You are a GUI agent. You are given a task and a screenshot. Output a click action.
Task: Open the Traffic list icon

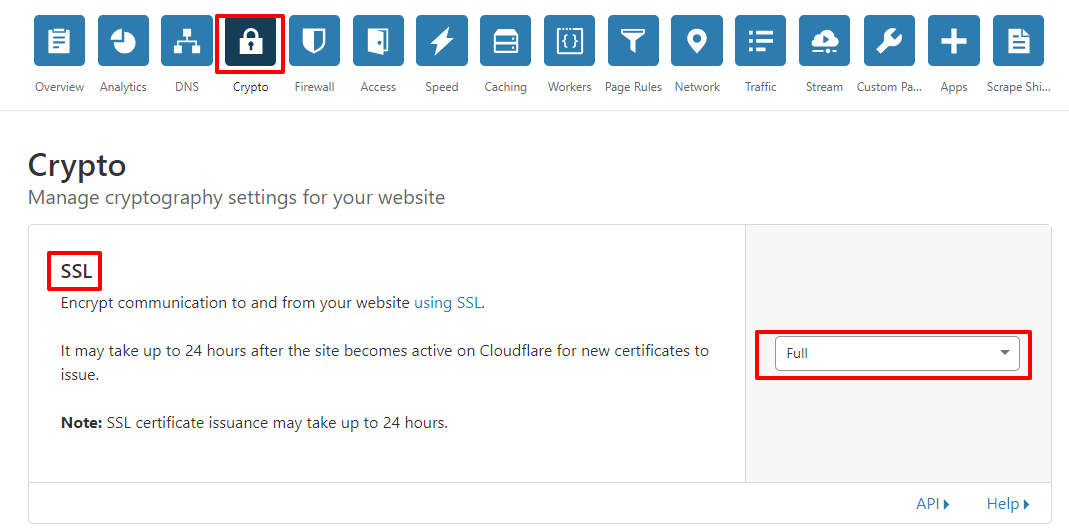point(761,40)
